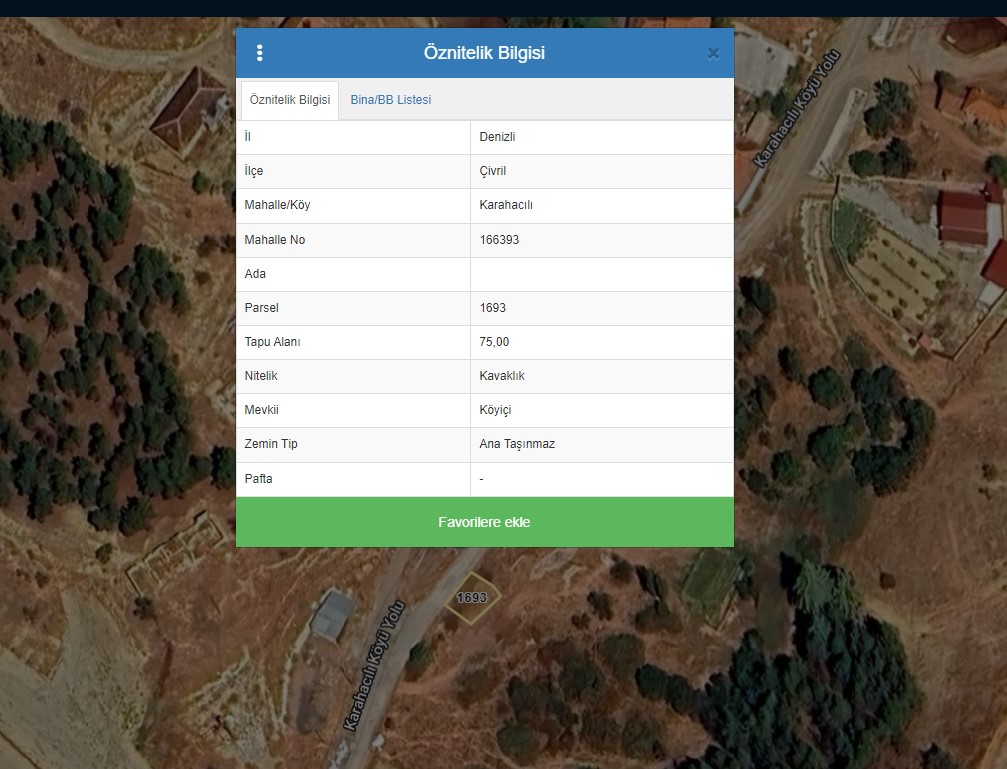Click the Ana Taşınmaz value
The image size is (1007, 769).
pos(517,444)
